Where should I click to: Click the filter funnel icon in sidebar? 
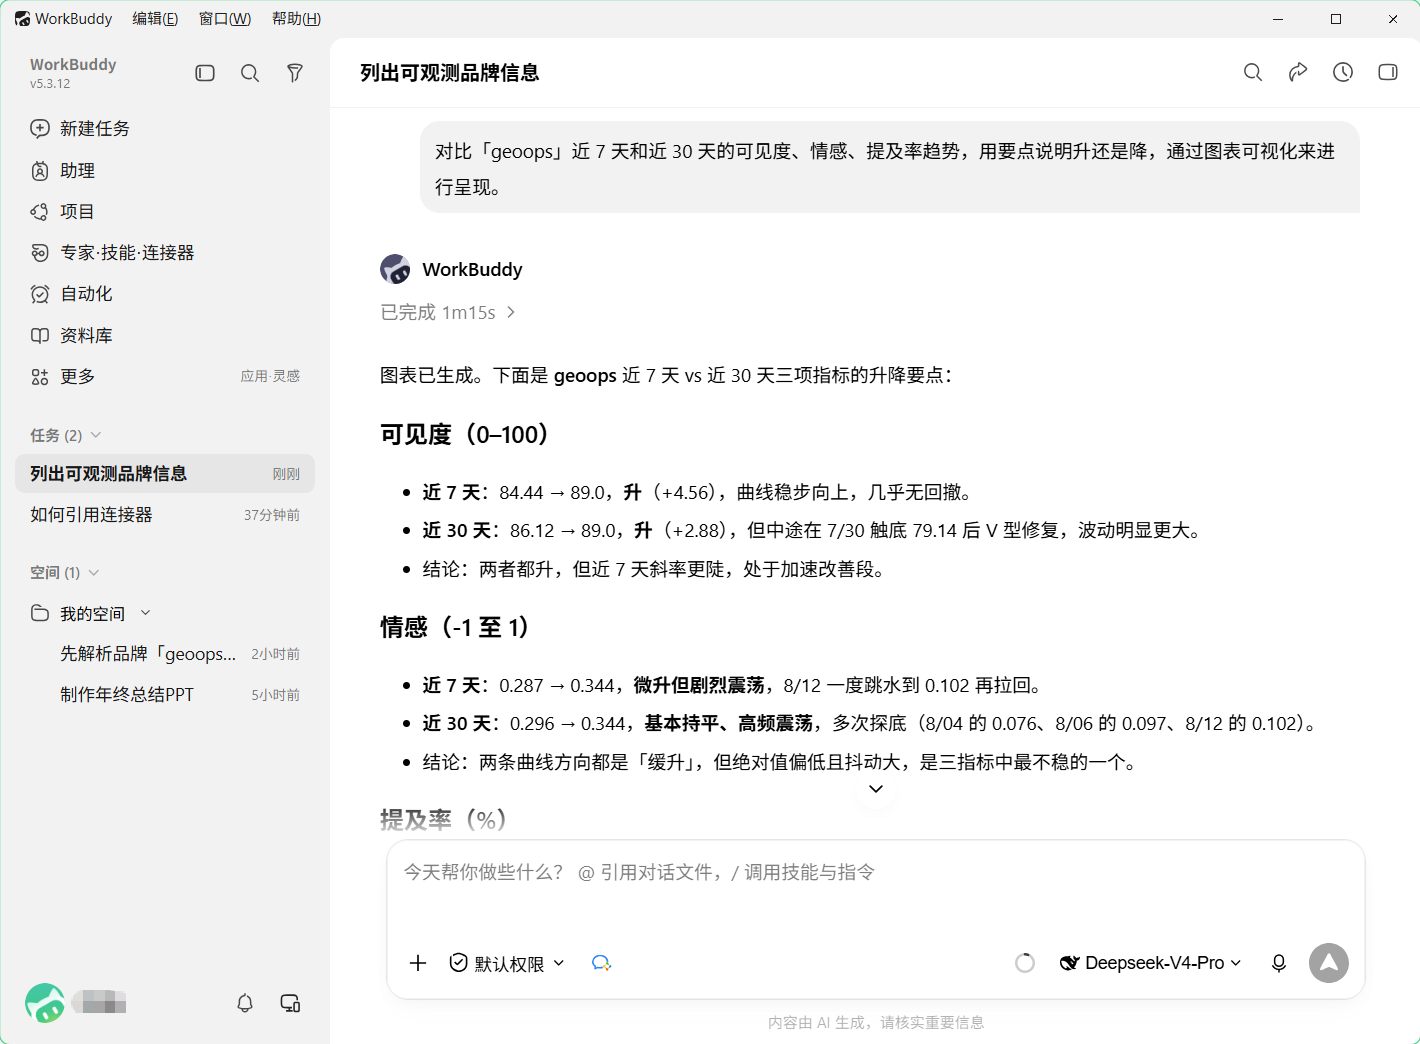[x=295, y=73]
